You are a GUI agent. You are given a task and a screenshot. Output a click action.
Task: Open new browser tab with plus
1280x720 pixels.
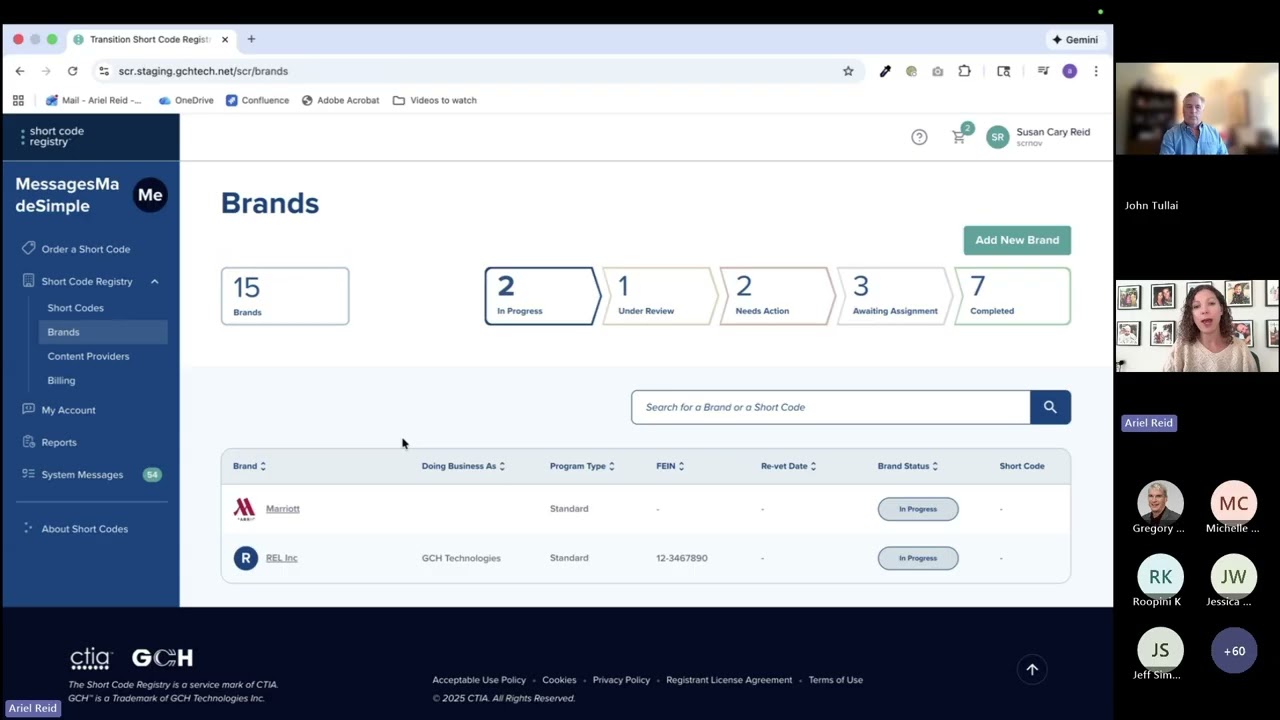point(251,39)
